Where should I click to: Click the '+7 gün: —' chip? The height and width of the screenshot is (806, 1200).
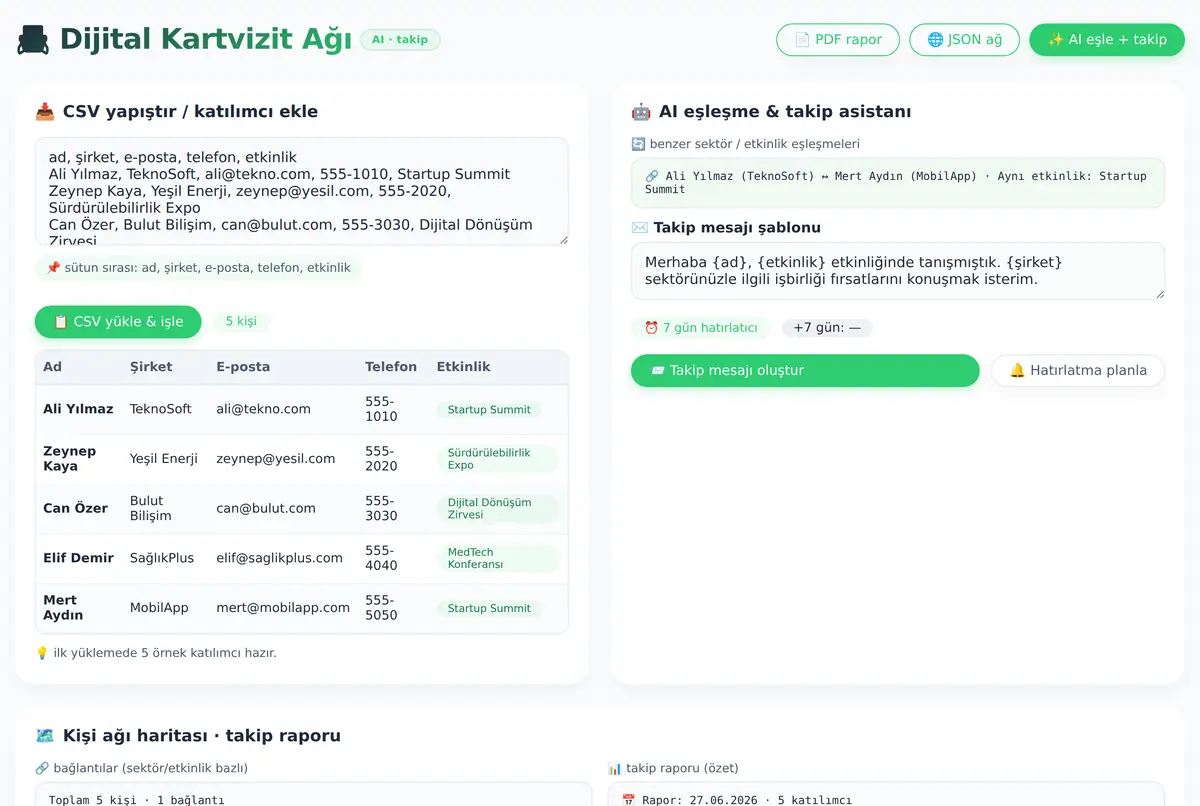click(827, 328)
